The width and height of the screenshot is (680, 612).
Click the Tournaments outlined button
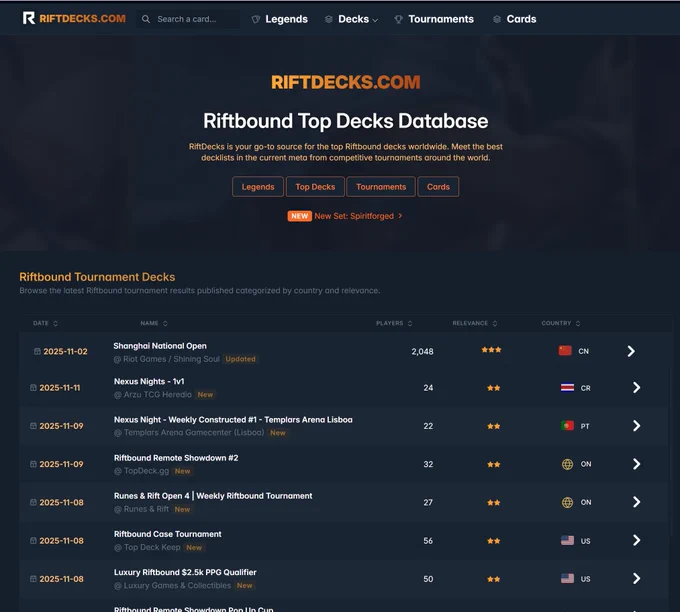(x=381, y=187)
